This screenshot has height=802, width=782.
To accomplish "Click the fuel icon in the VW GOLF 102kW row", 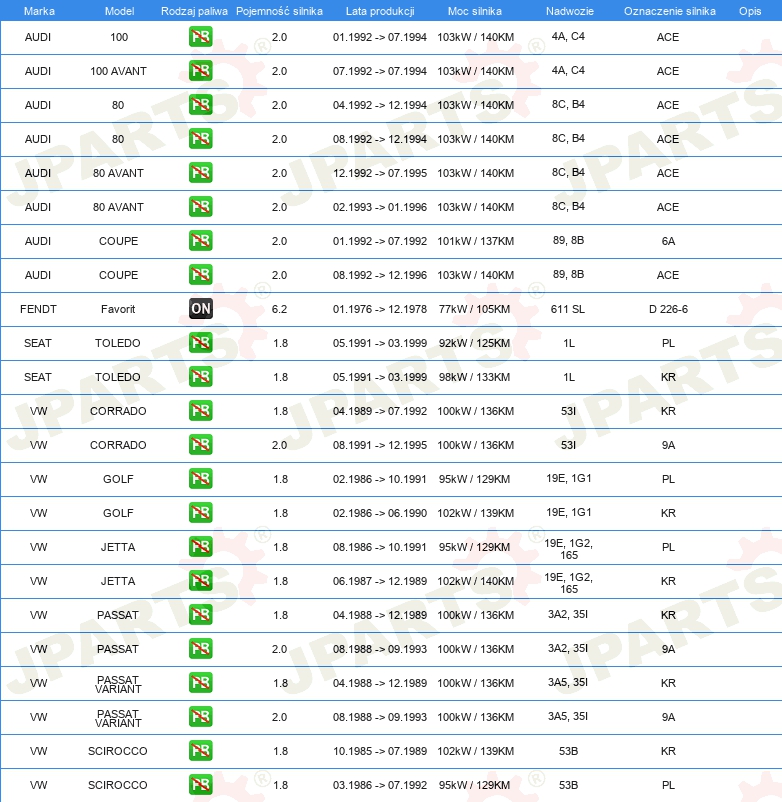I will tap(200, 513).
